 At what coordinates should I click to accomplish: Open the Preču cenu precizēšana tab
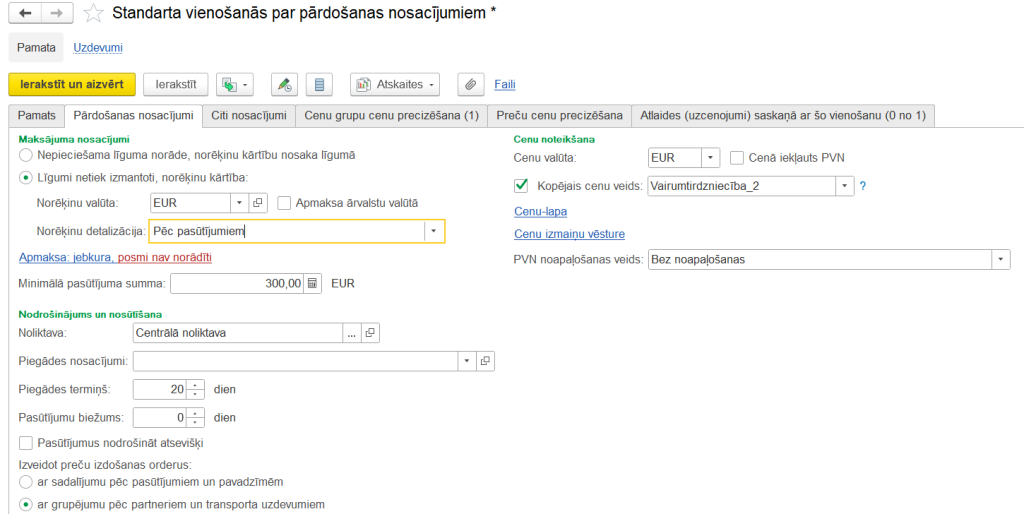pyautogui.click(x=559, y=116)
